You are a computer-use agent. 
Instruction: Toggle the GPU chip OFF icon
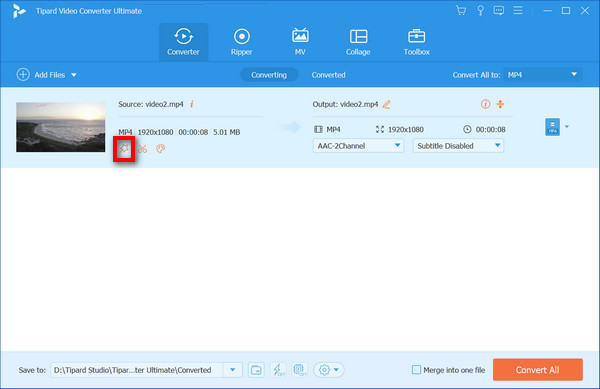300,370
